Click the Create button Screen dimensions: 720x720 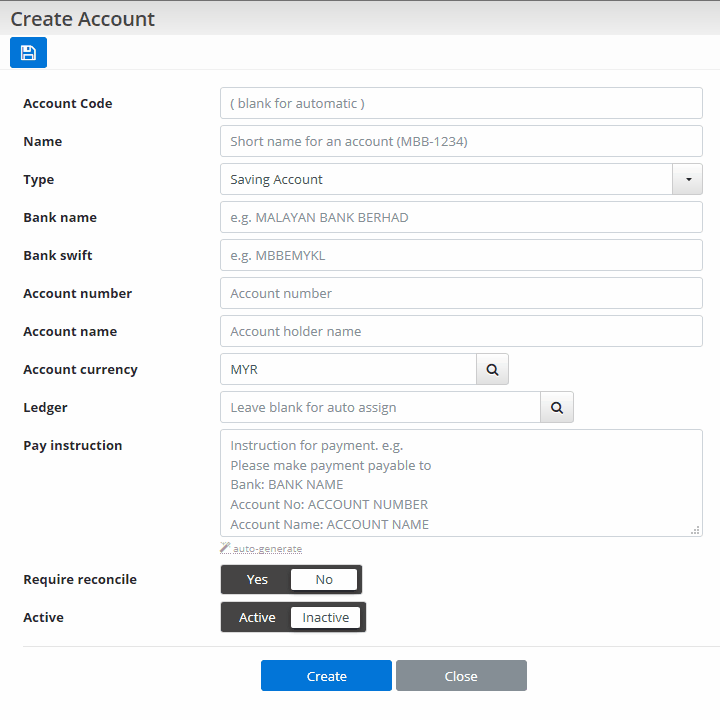(x=326, y=675)
